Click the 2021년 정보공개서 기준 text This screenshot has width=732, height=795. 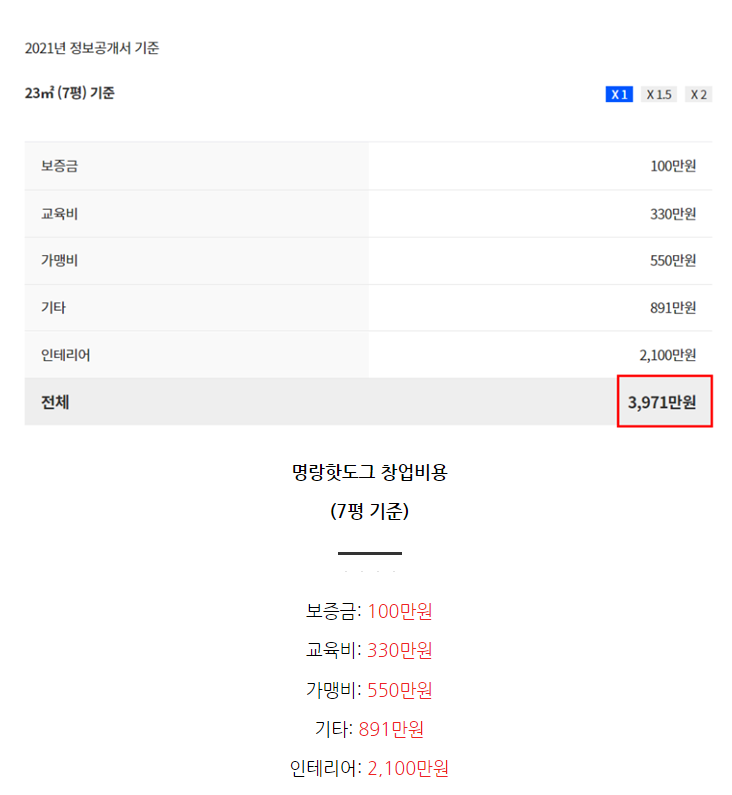(92, 48)
